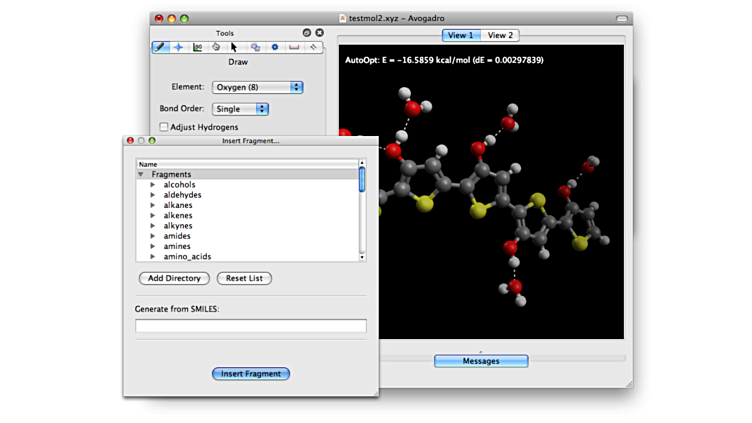
Task: Select the Manipulate hand tool
Action: [215, 47]
